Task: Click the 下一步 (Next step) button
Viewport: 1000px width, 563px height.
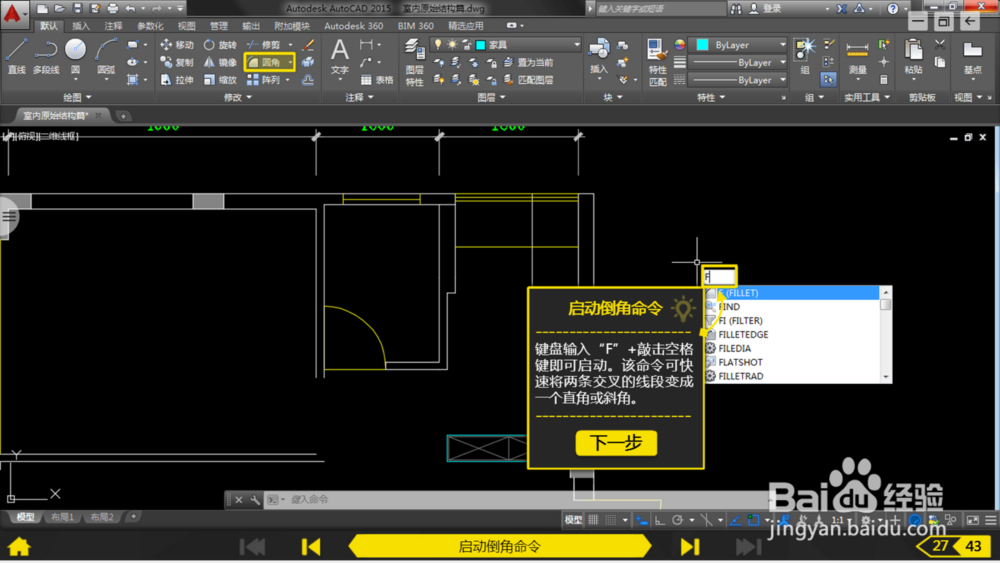Action: pos(616,442)
